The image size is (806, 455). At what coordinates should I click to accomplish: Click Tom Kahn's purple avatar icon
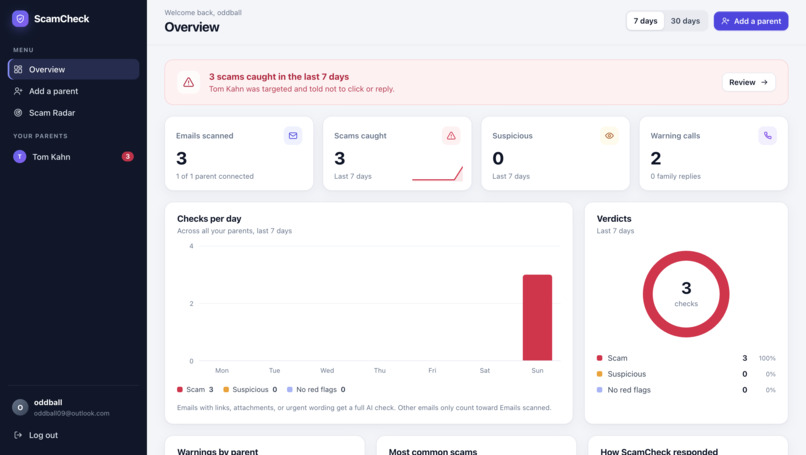[20, 157]
